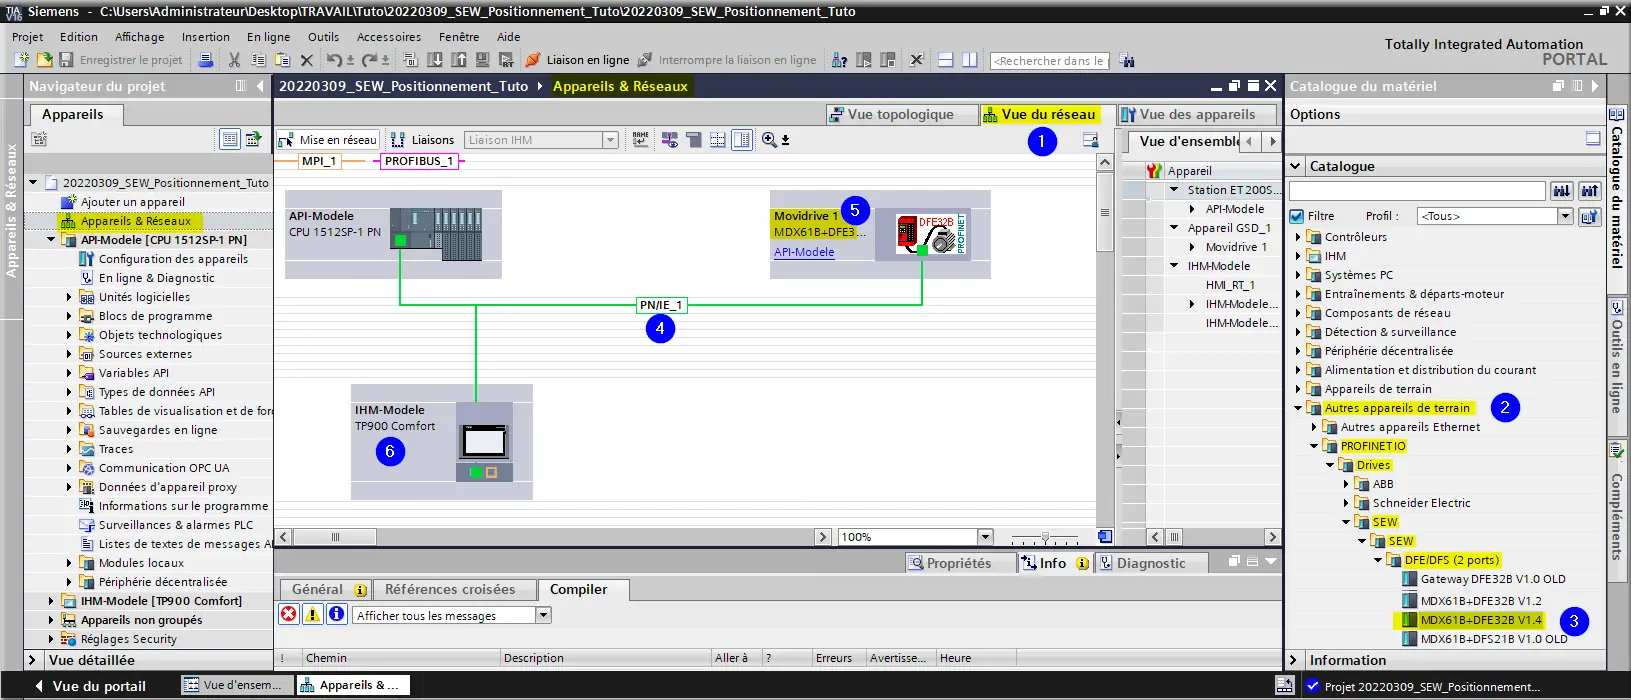Click the Delete X icon in toolbar
The height and width of the screenshot is (700, 1631).
click(x=307, y=60)
